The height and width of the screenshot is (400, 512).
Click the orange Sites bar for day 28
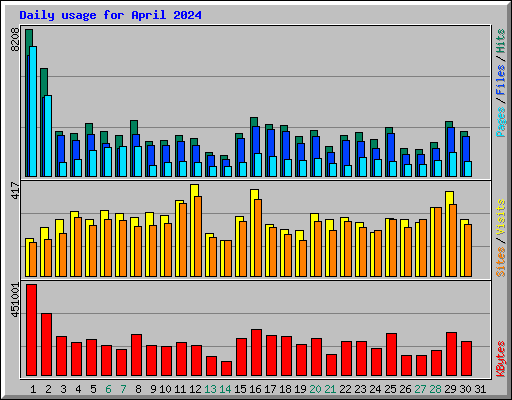tap(438, 242)
